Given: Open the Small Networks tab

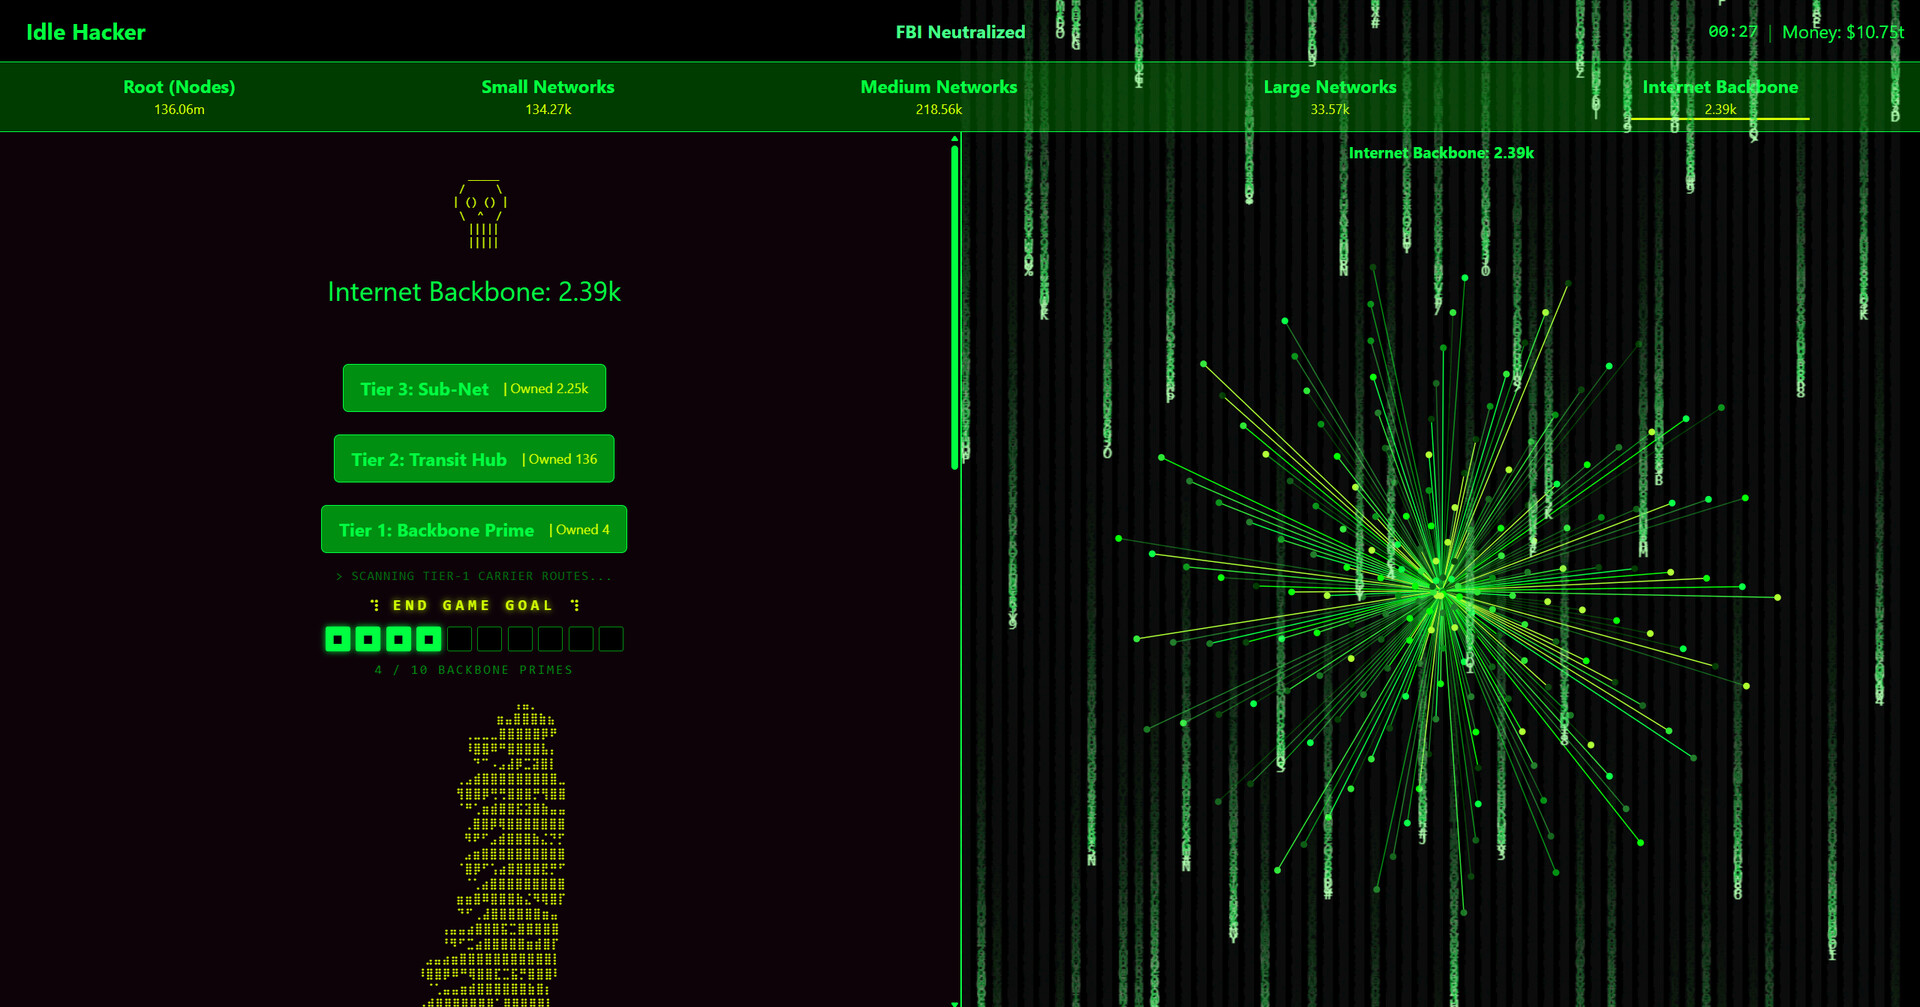Looking at the screenshot, I should 548,96.
